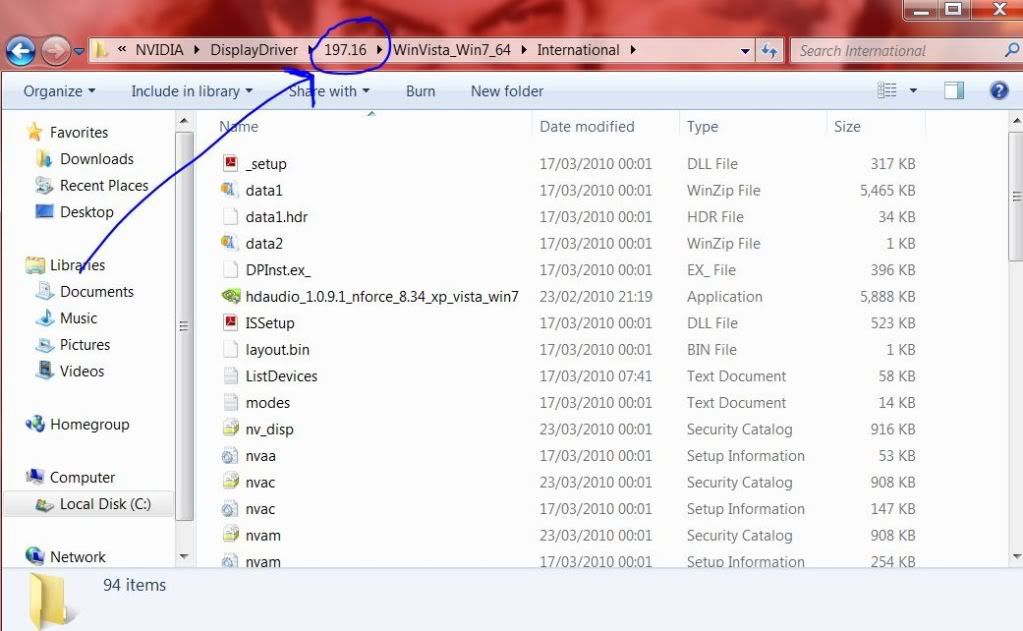Click the modes text document icon
This screenshot has height=631, width=1023.
click(230, 402)
